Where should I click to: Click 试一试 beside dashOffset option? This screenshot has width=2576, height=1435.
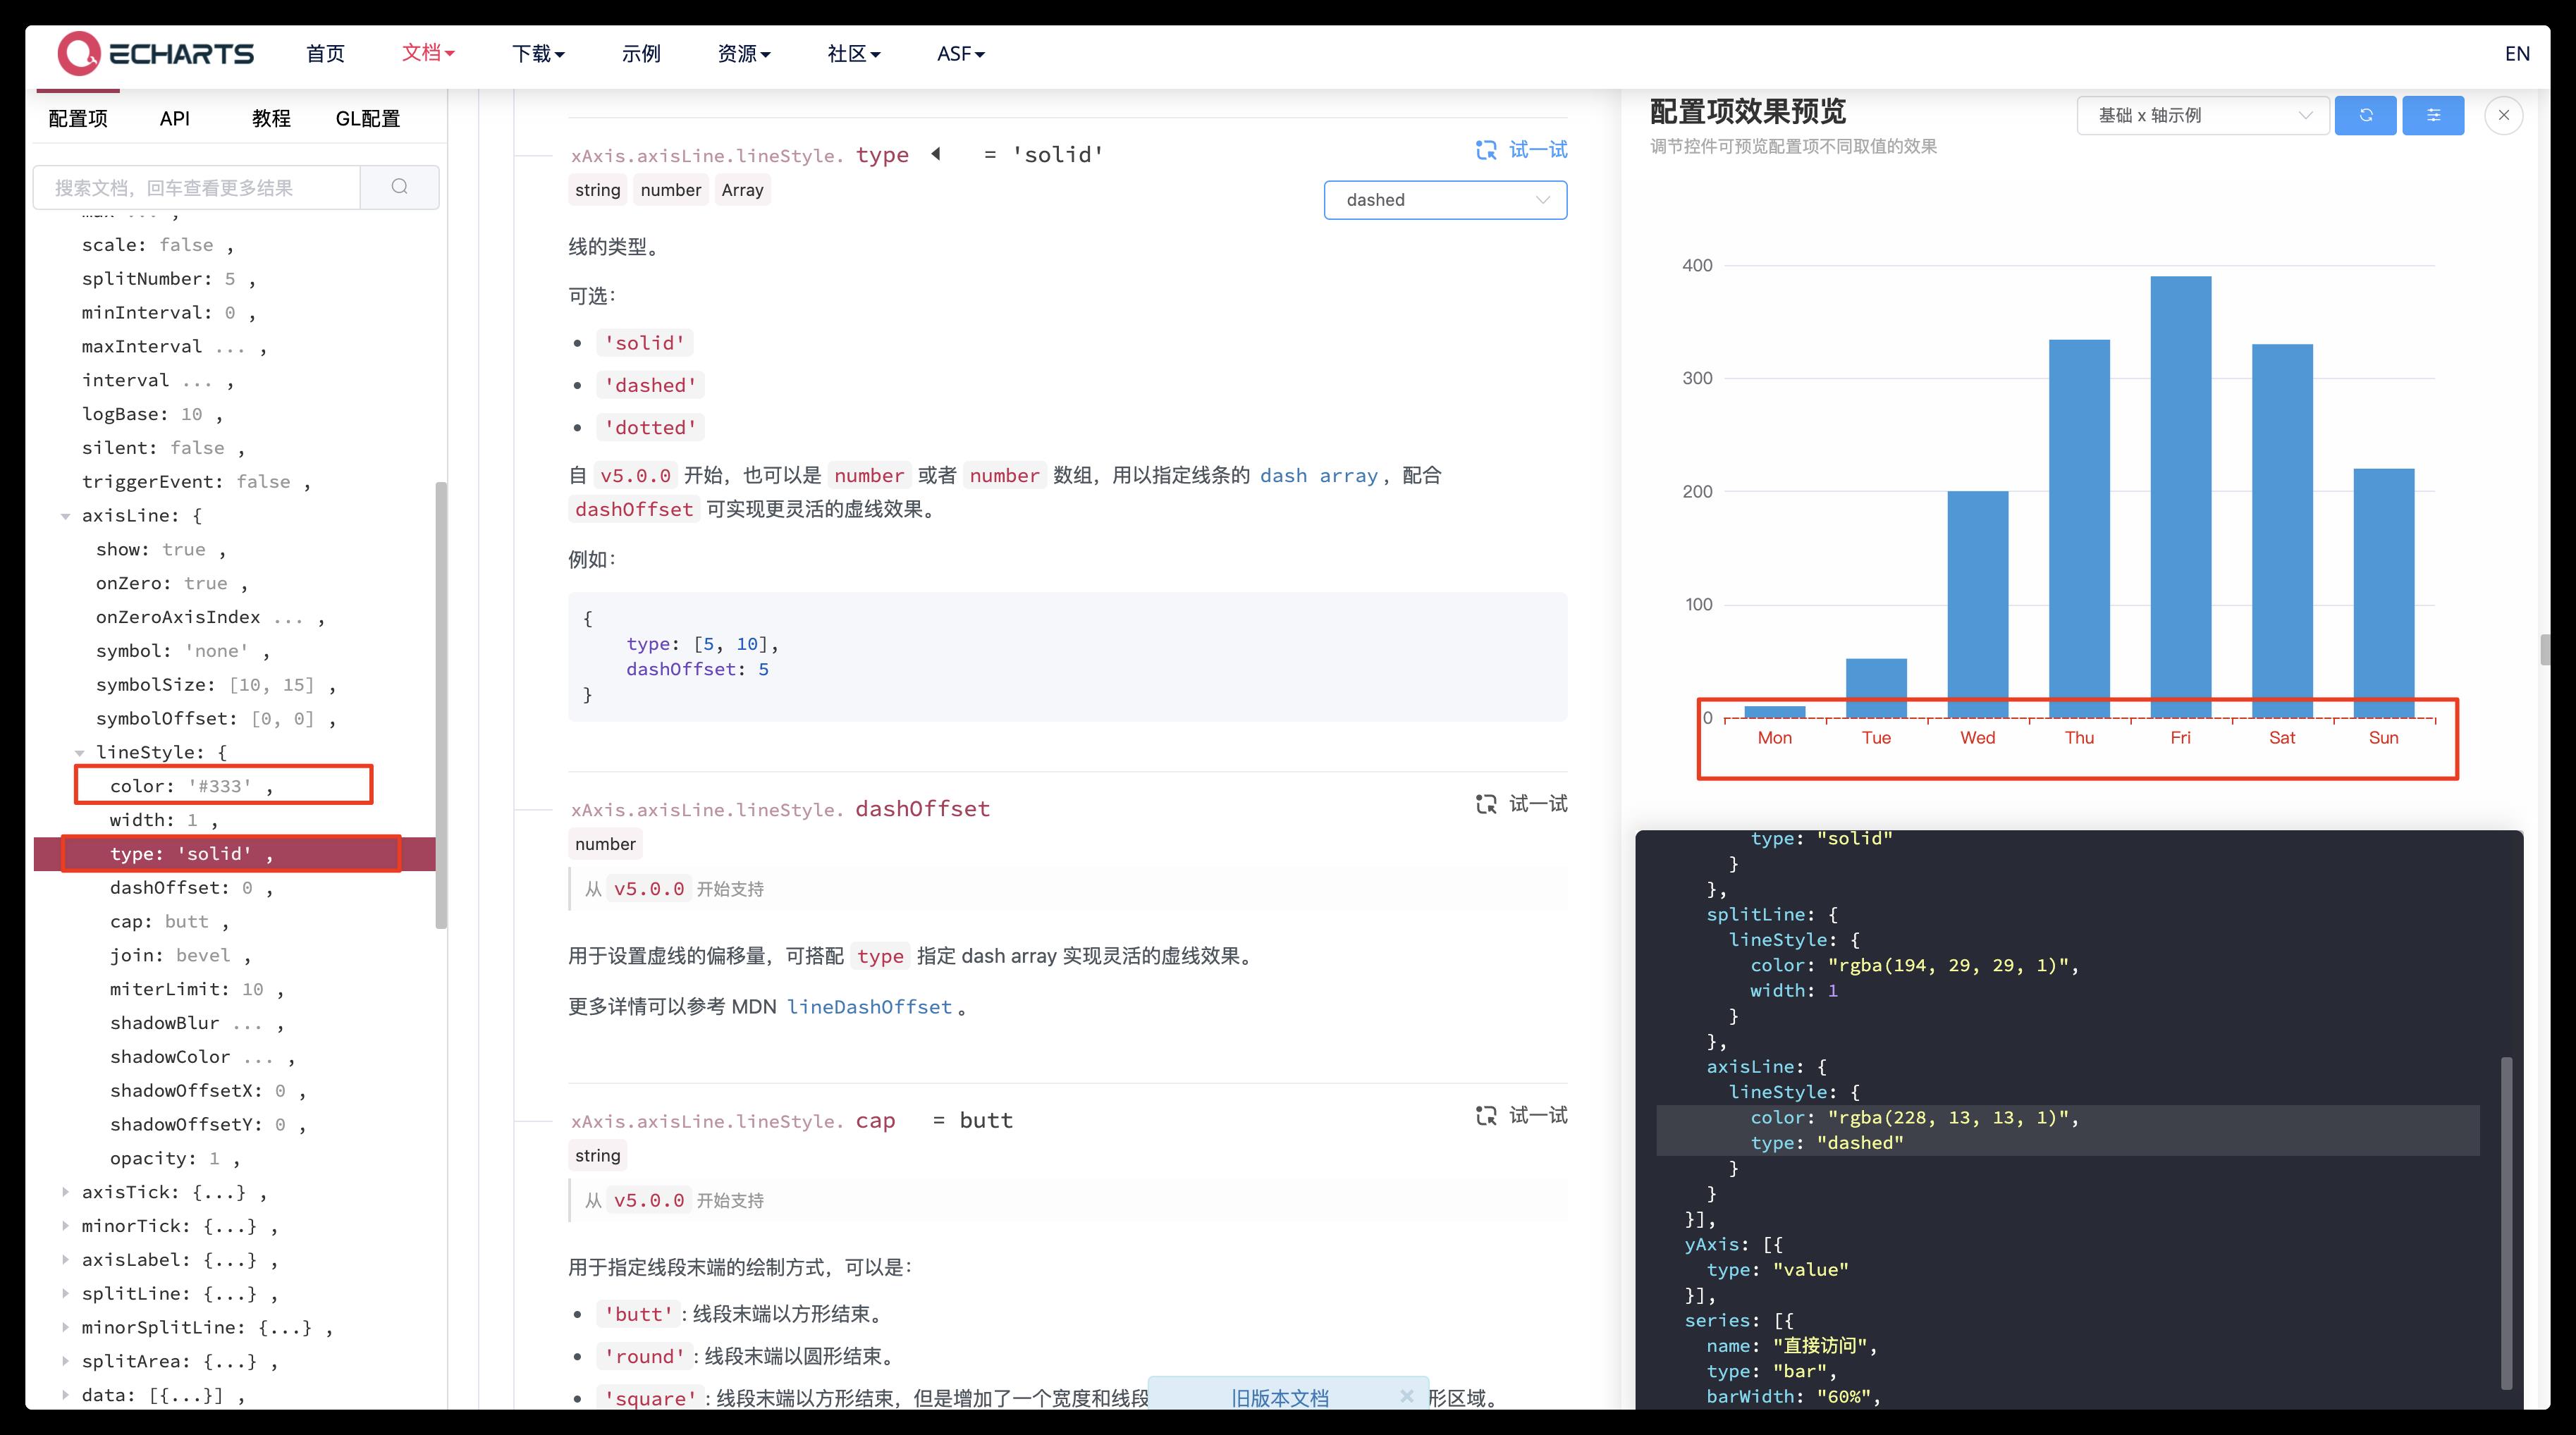[x=1521, y=804]
